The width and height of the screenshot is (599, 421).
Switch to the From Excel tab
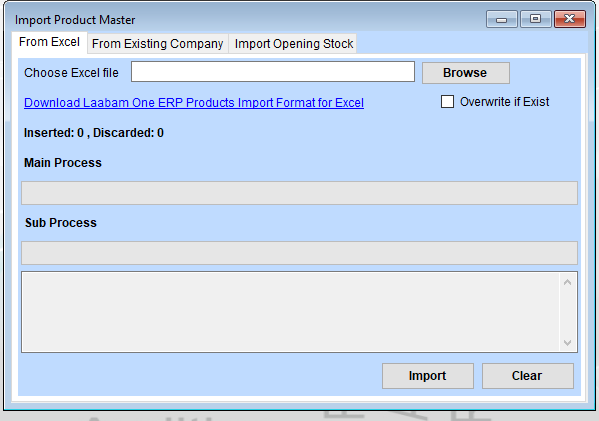(49, 42)
